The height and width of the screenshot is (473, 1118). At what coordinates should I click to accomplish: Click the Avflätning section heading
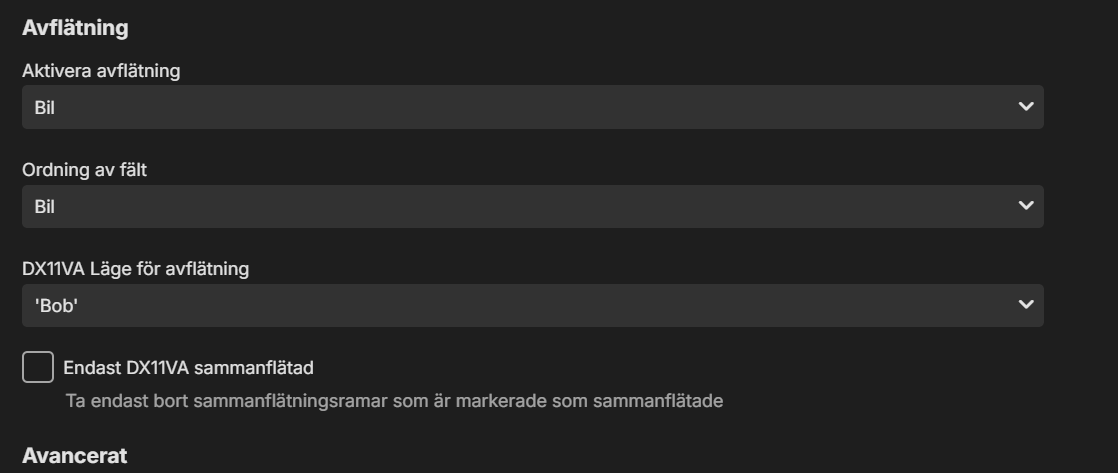(x=75, y=28)
